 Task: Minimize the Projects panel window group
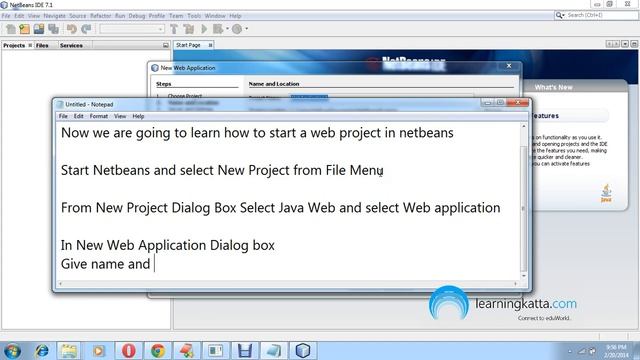[166, 45]
